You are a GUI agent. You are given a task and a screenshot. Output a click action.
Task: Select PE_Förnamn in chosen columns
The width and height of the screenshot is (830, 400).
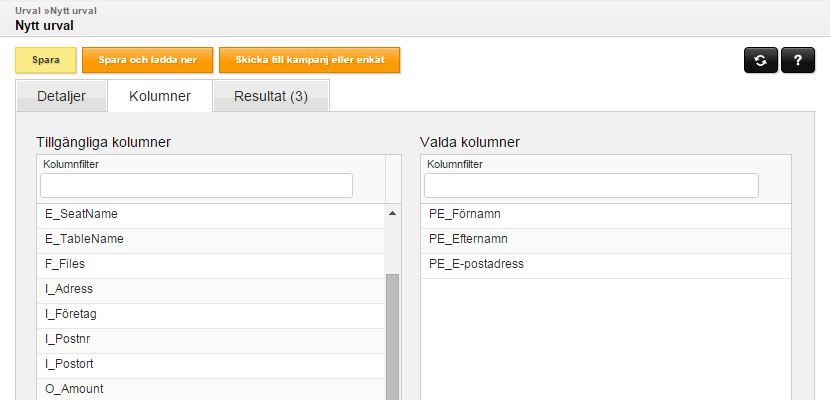pos(606,214)
